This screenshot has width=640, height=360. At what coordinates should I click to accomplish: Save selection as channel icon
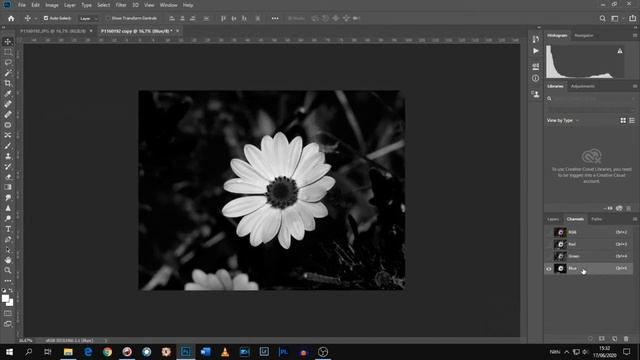coord(602,339)
